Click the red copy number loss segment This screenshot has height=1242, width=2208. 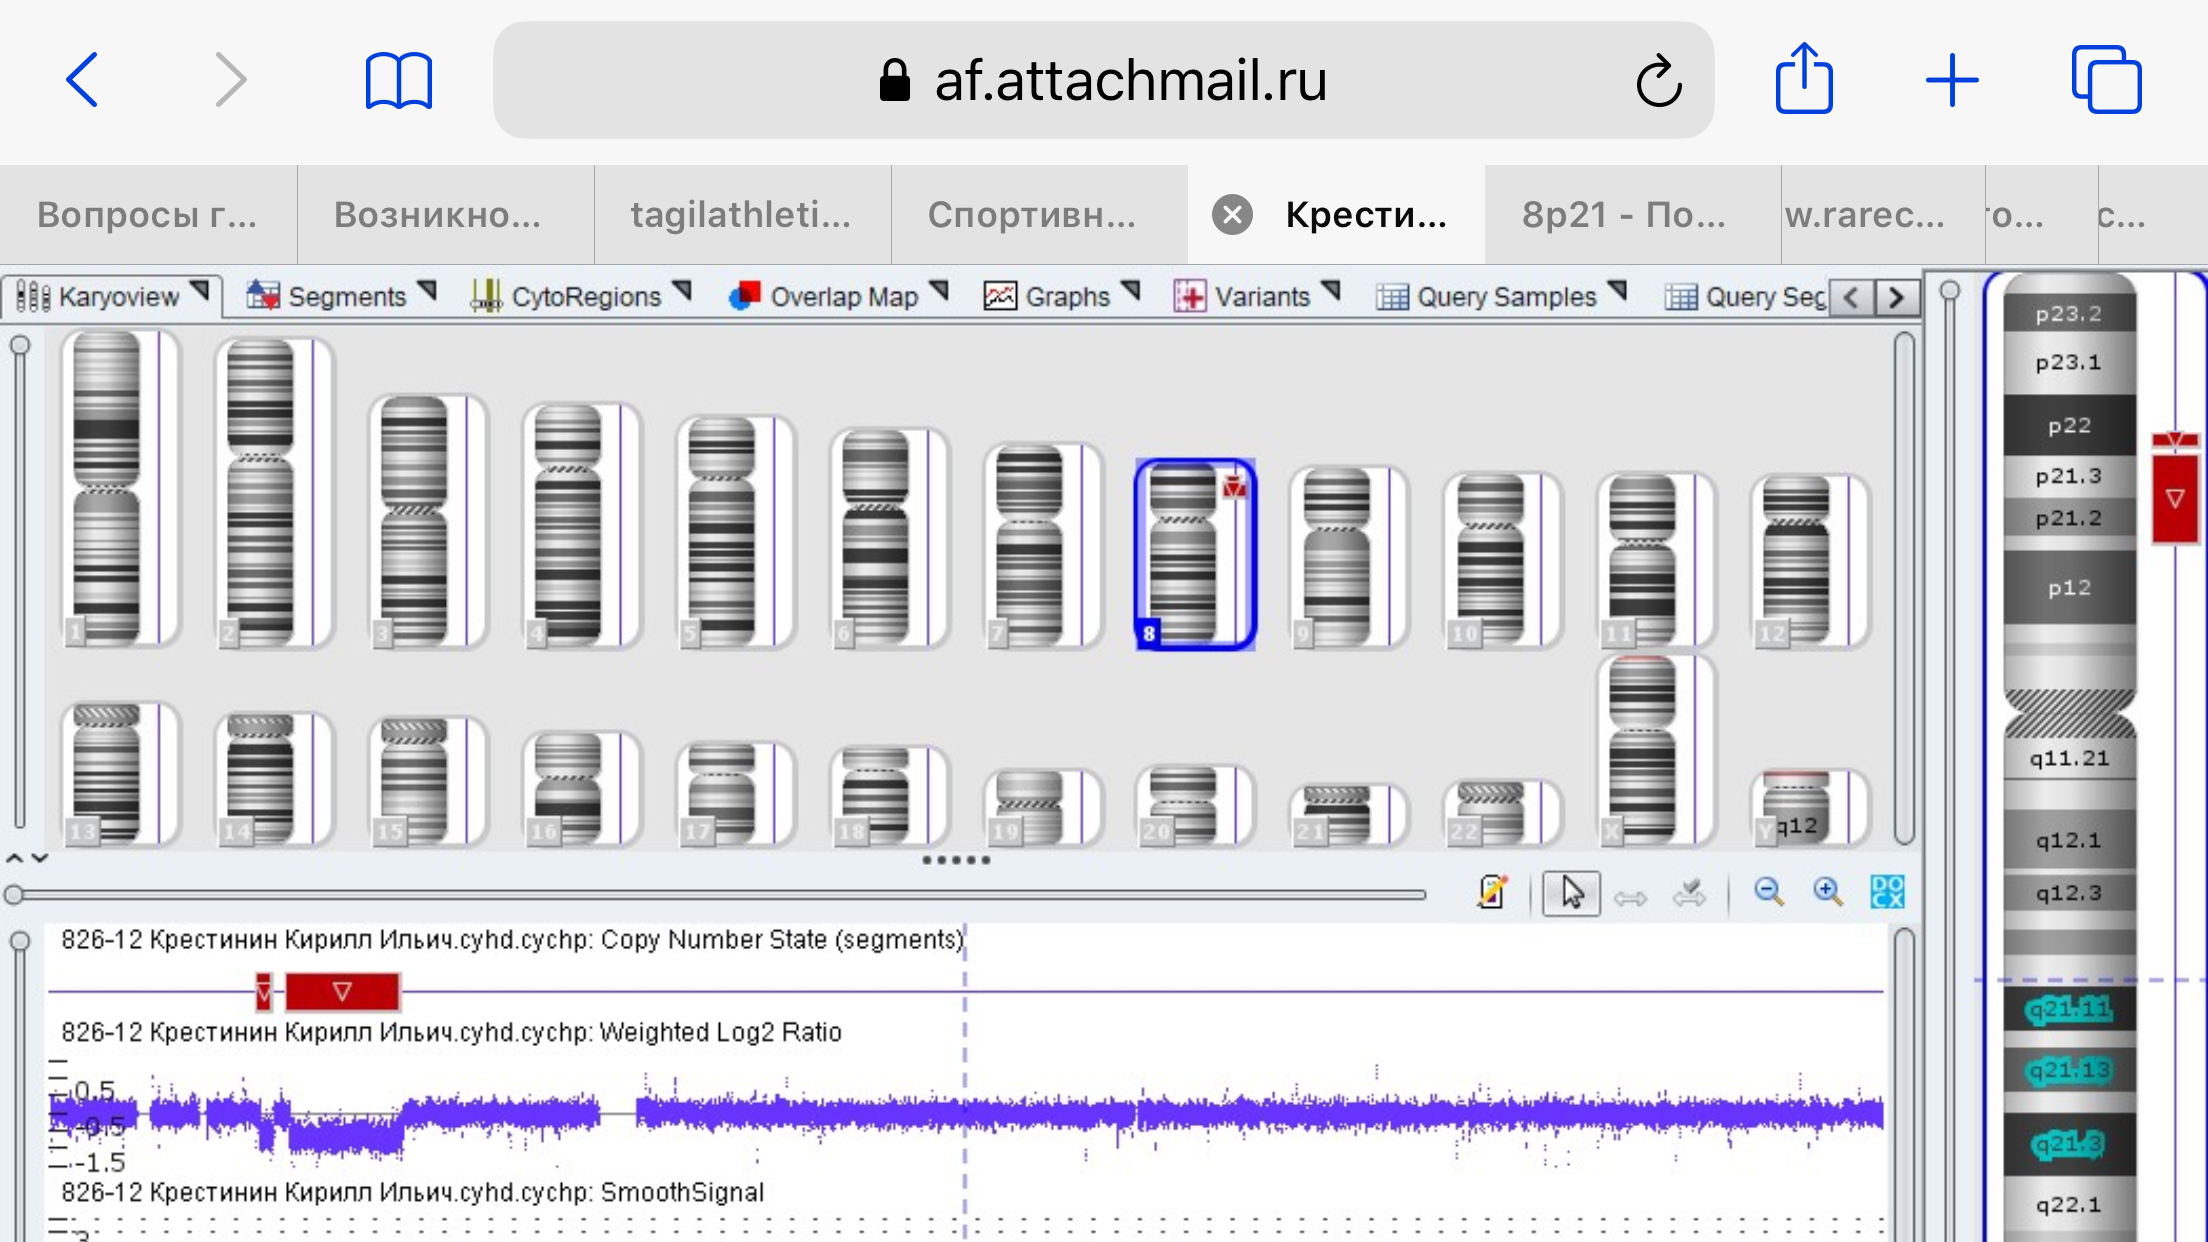pyautogui.click(x=342, y=992)
